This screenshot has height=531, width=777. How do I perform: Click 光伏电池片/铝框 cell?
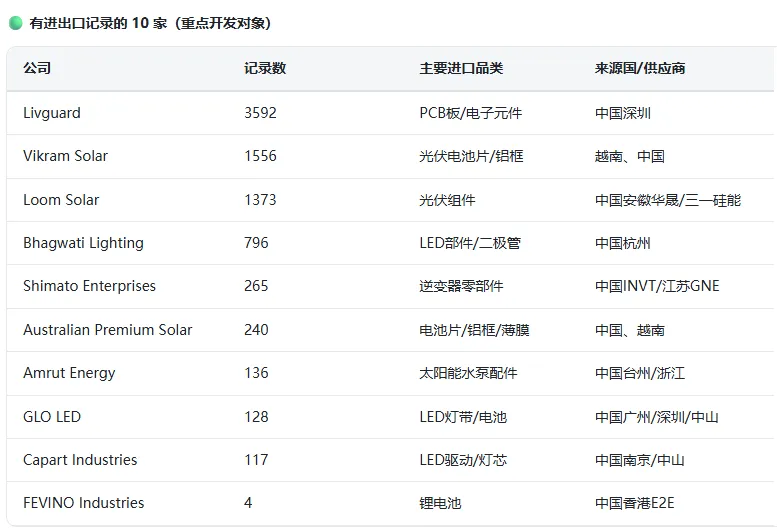click(x=471, y=156)
